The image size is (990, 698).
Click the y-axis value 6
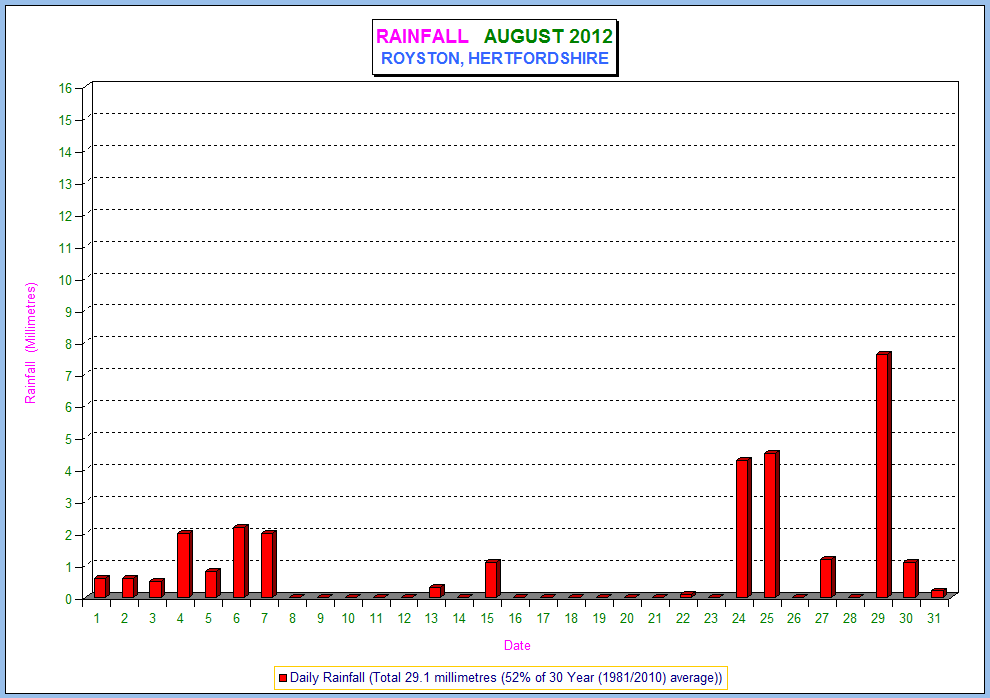pyautogui.click(x=69, y=408)
